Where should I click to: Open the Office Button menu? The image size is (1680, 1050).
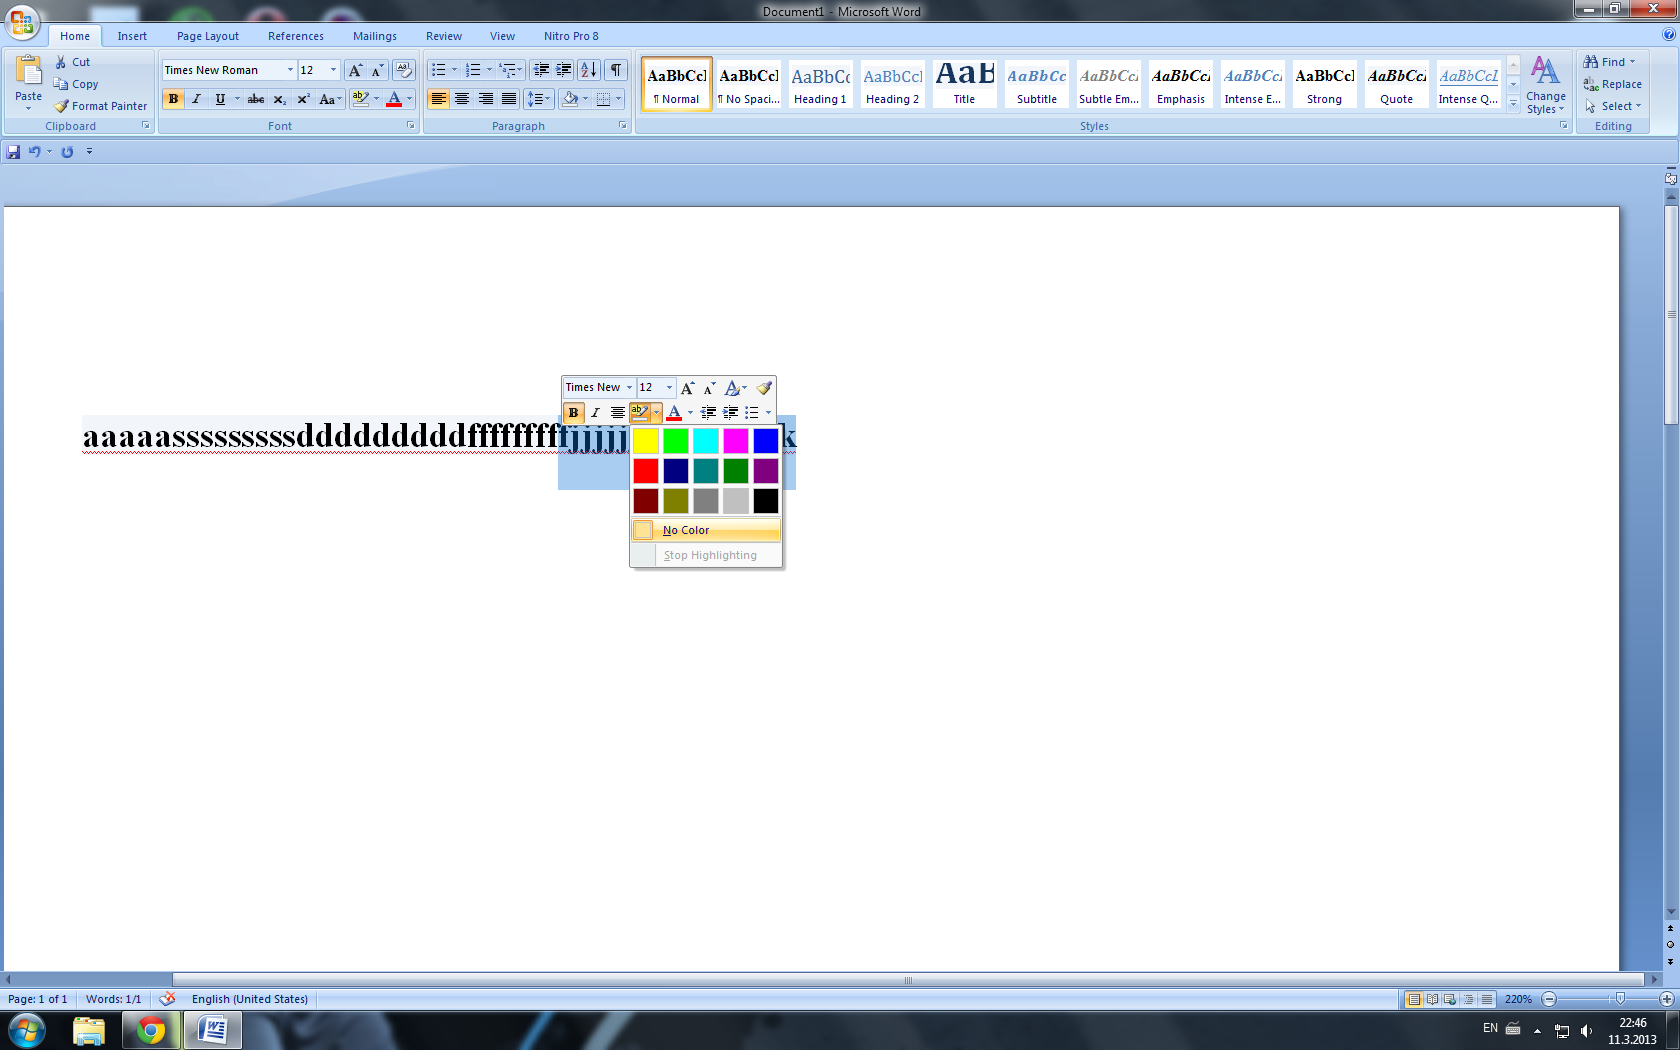22,20
